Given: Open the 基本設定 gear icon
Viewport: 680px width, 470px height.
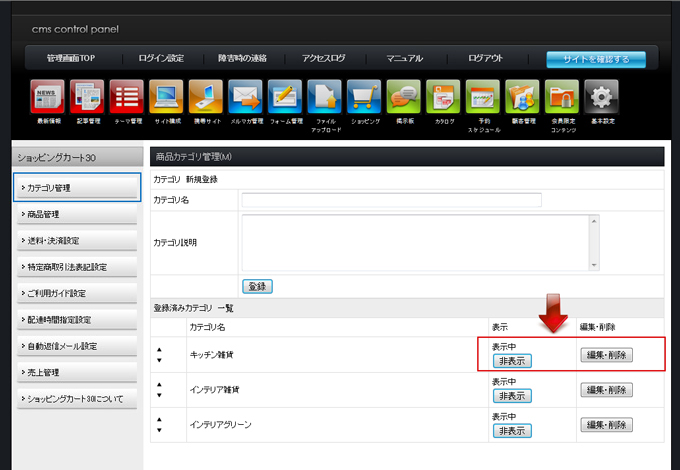Looking at the screenshot, I should click(x=601, y=98).
